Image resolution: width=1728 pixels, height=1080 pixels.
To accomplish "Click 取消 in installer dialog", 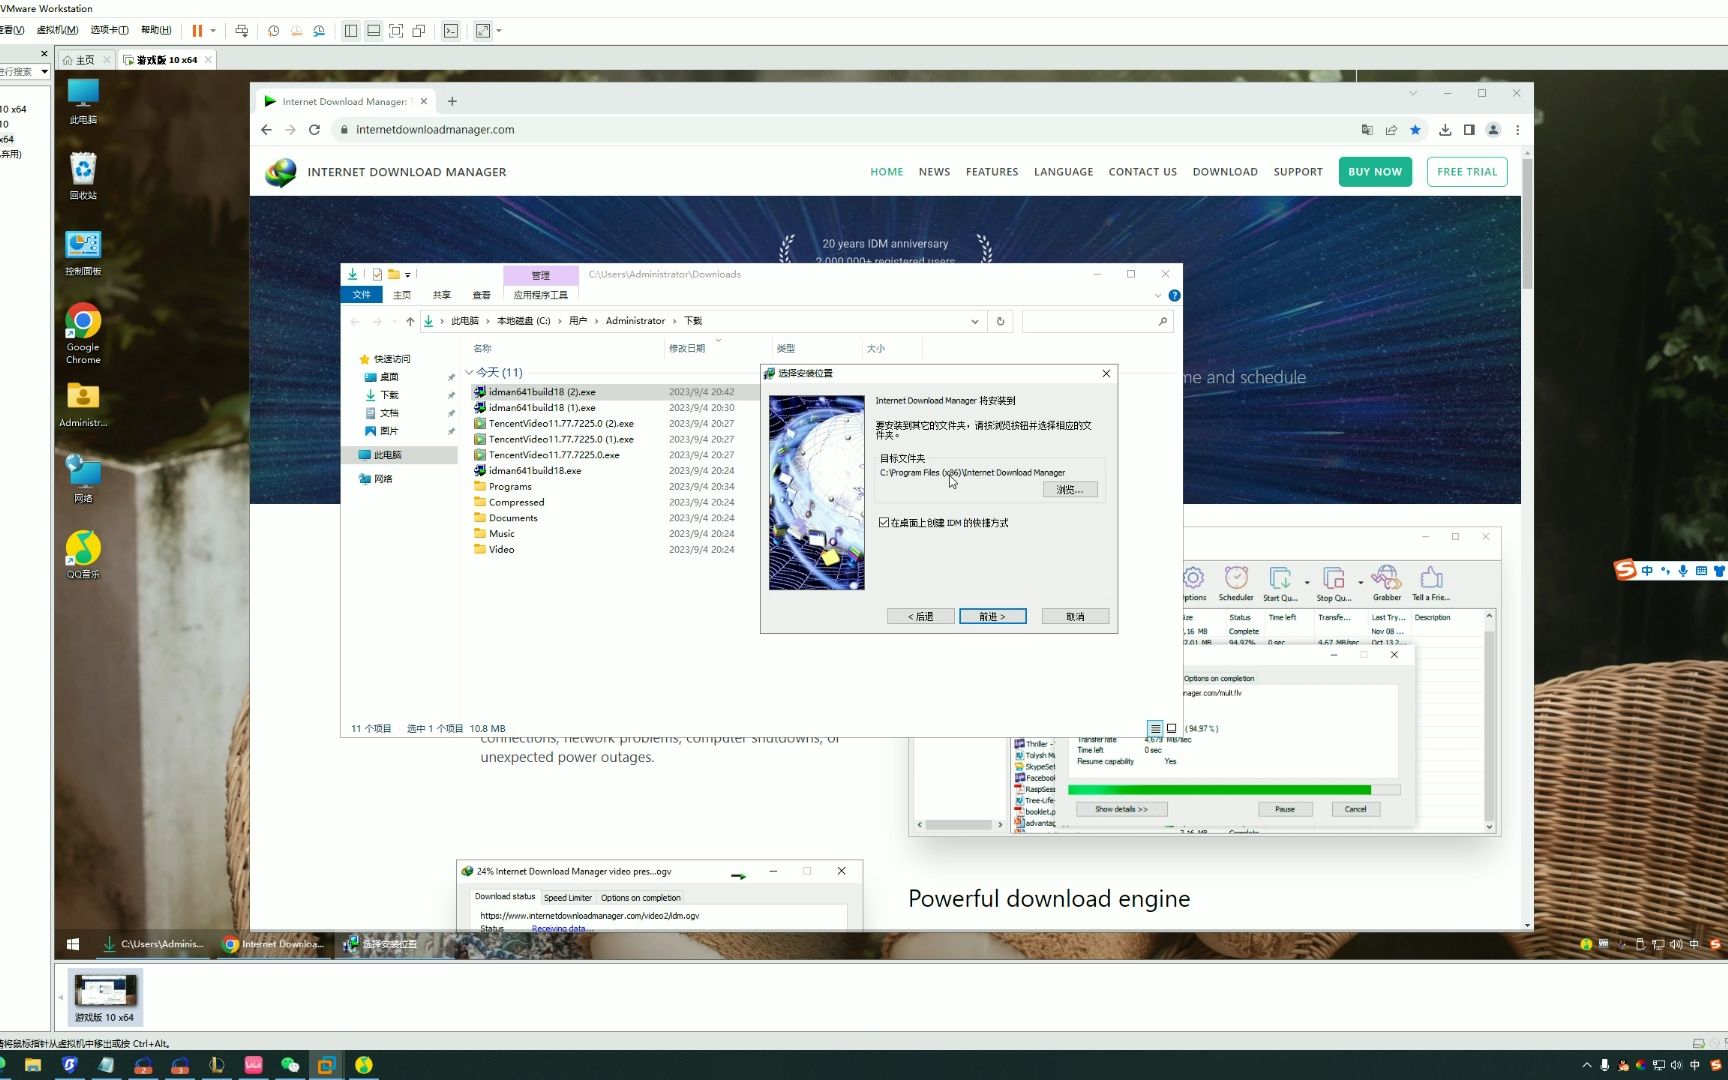I will (1075, 617).
